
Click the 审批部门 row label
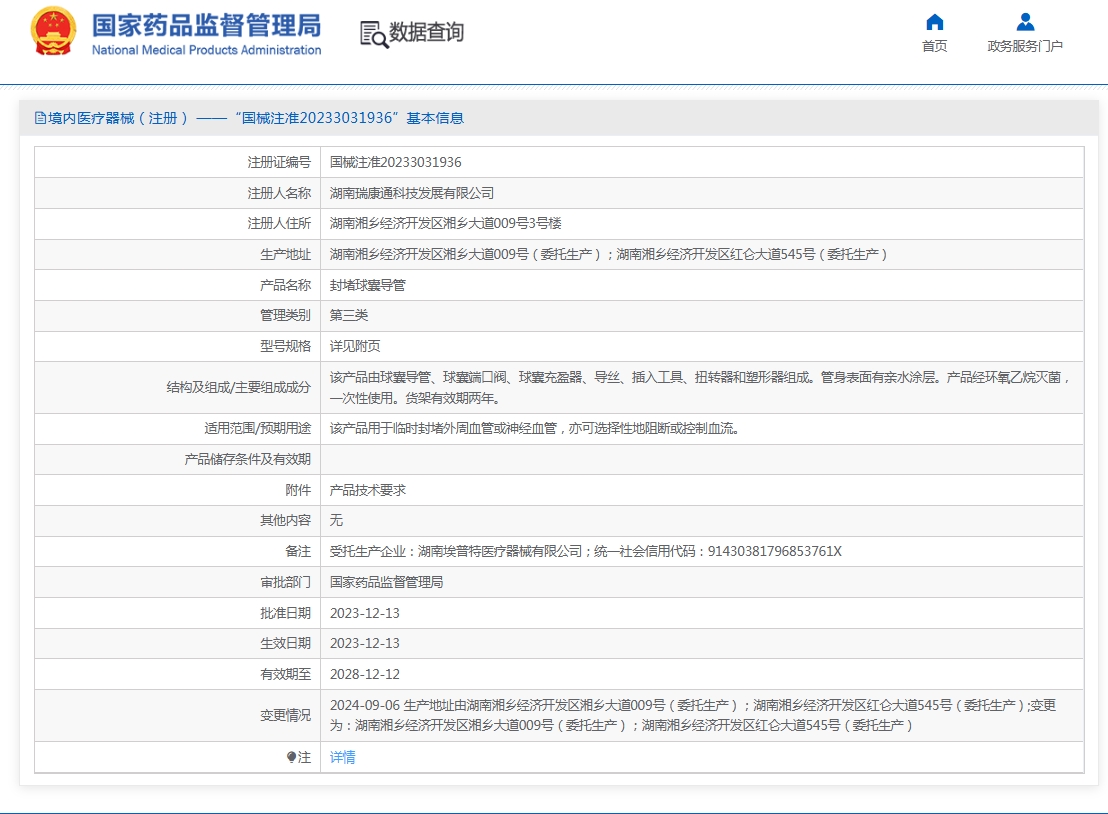tap(285, 582)
